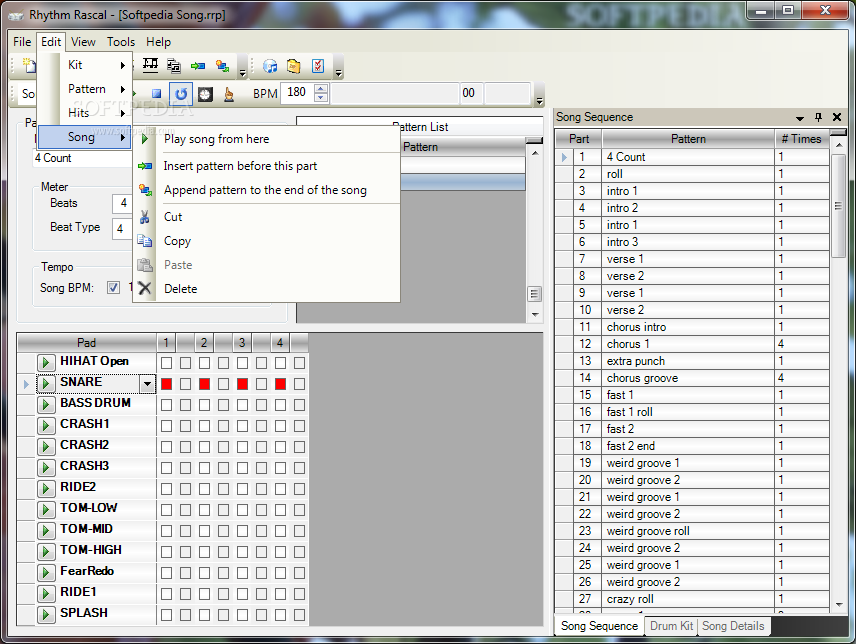
Task: Turn off the SNARE hit on beat 2
Action: [204, 384]
